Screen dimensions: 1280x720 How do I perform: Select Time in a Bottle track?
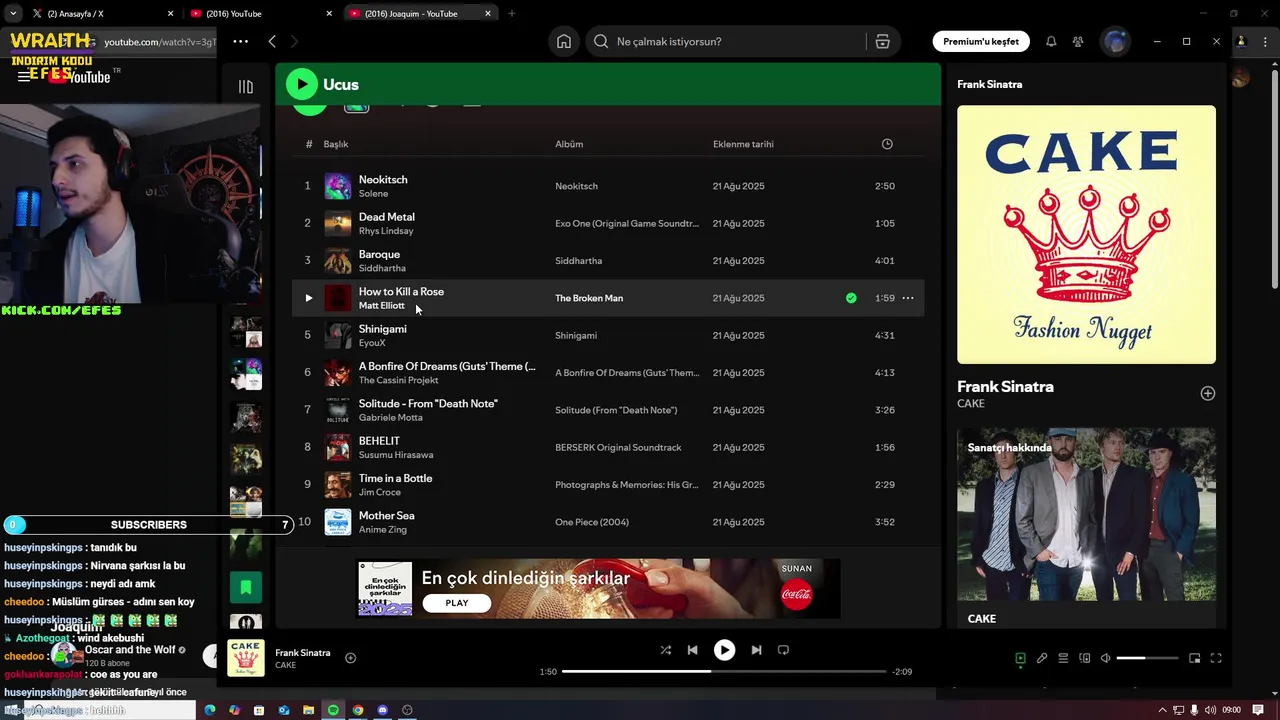click(x=608, y=484)
